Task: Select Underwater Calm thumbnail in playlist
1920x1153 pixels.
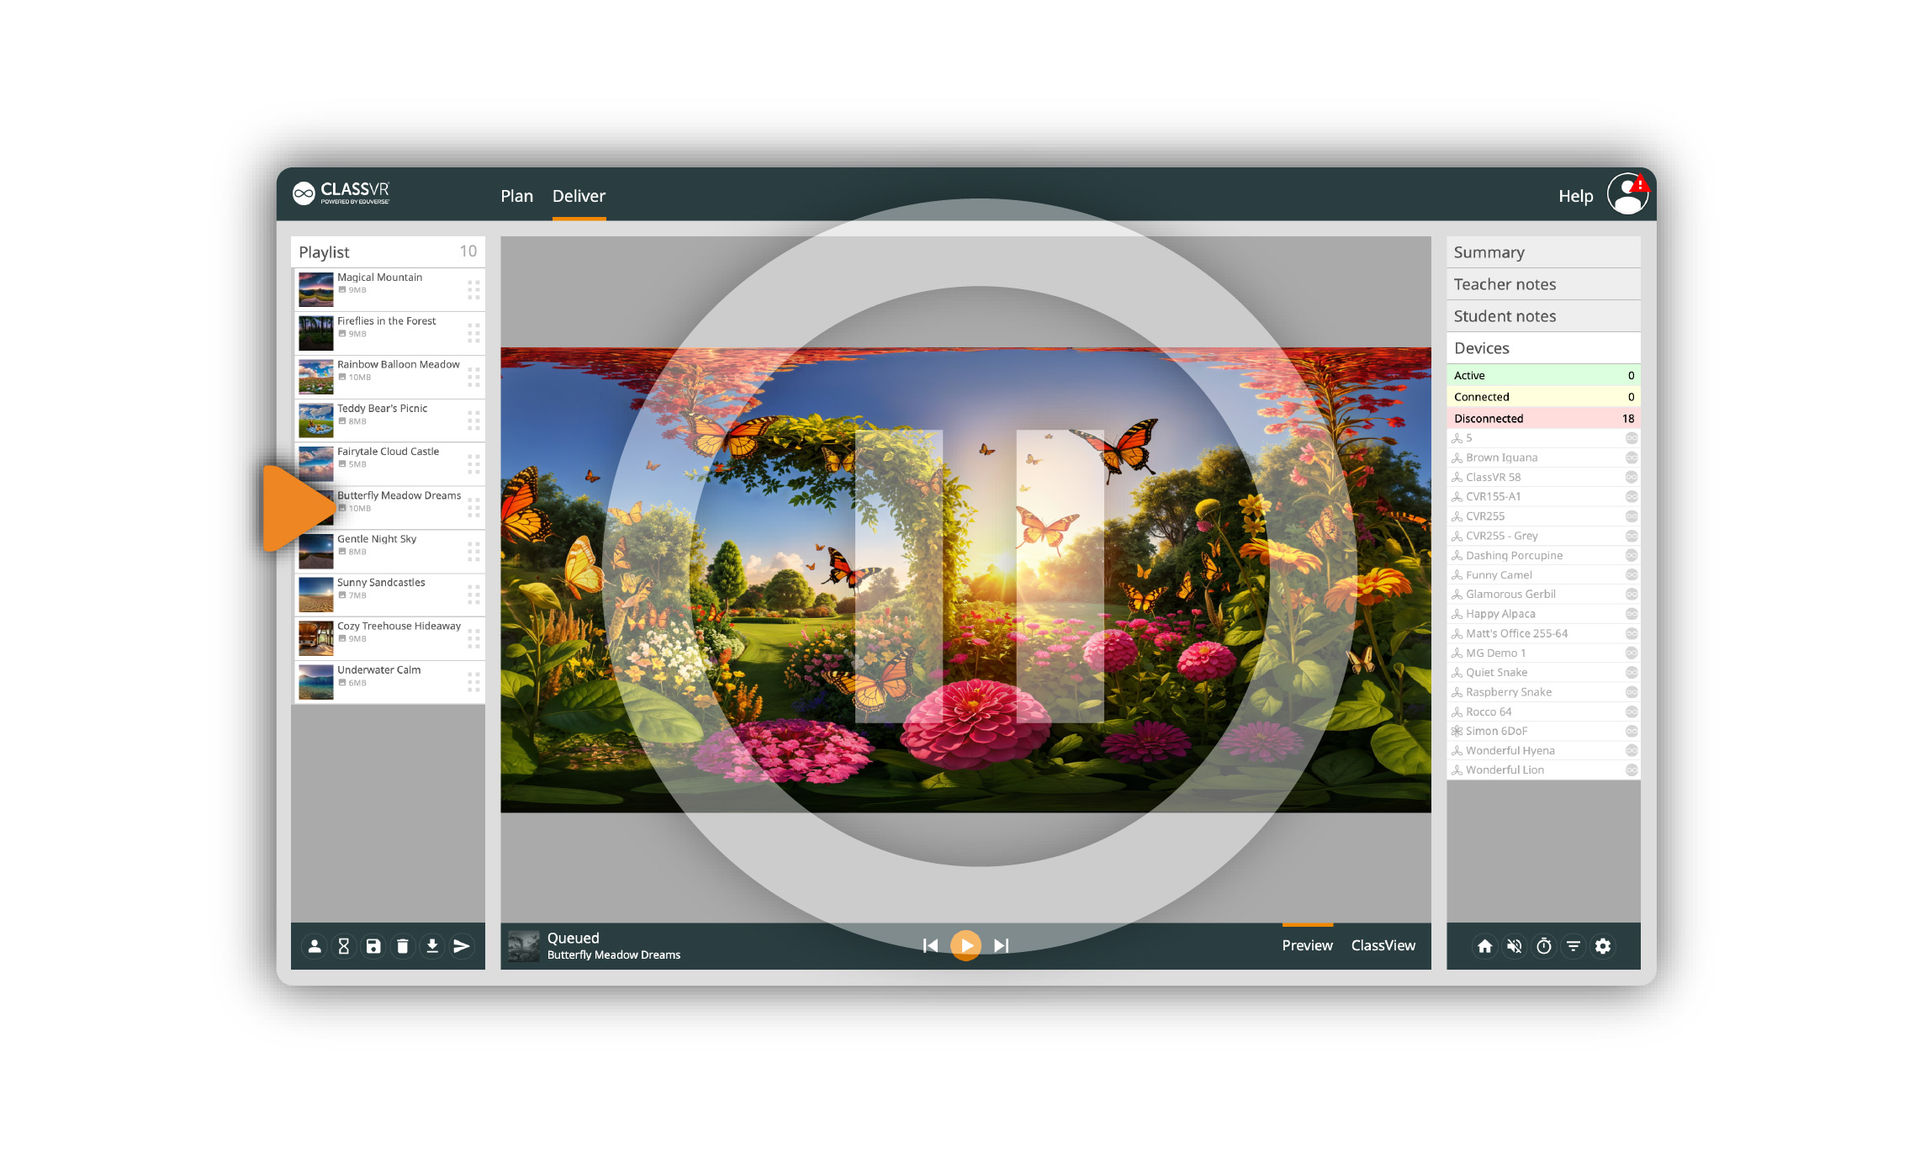Action: point(316,682)
